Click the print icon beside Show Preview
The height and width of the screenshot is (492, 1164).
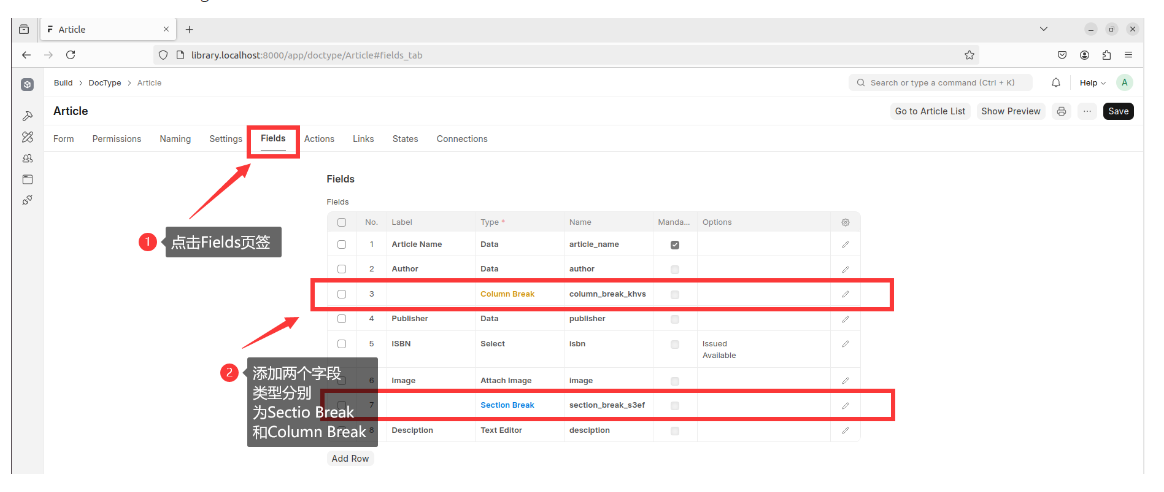1062,111
